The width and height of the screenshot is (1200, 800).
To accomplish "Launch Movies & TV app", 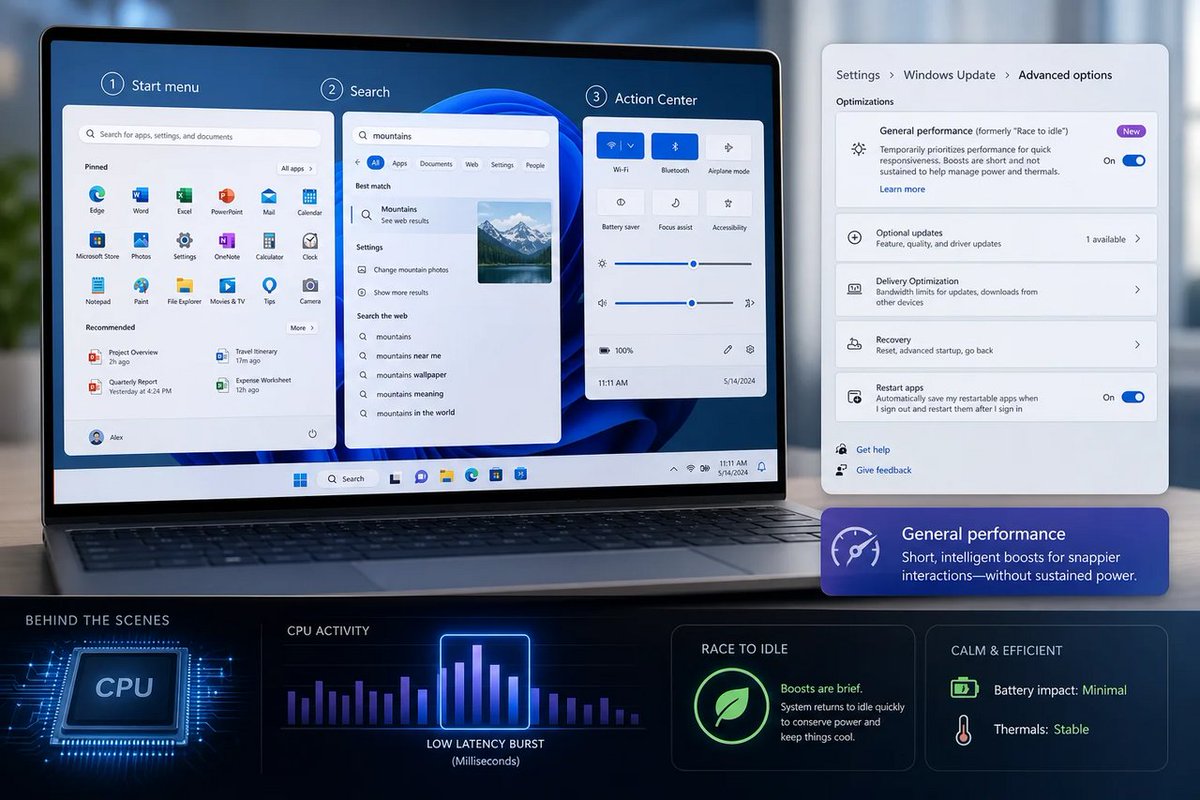I will (x=227, y=285).
